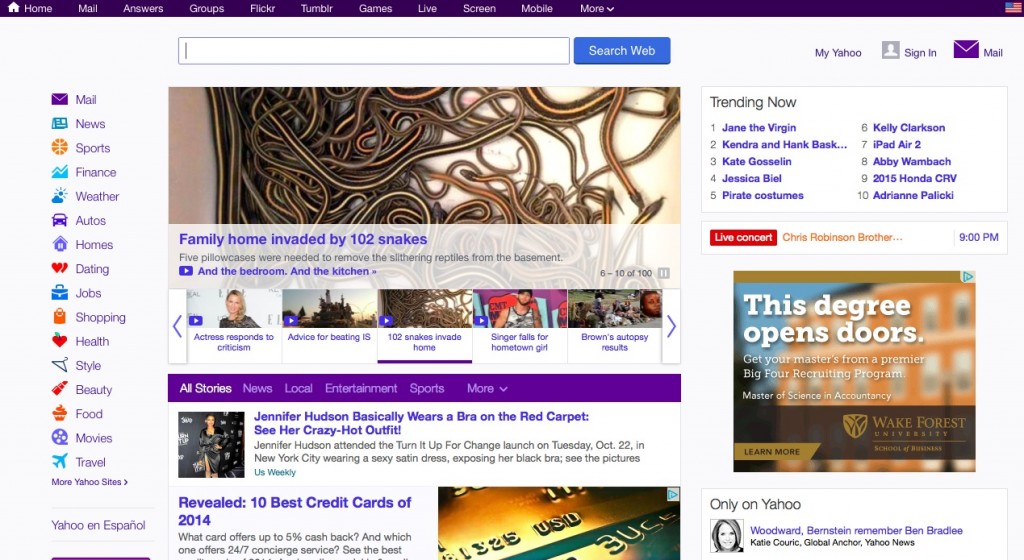Click the Mail envelope icon in left sidebar

pos(60,100)
